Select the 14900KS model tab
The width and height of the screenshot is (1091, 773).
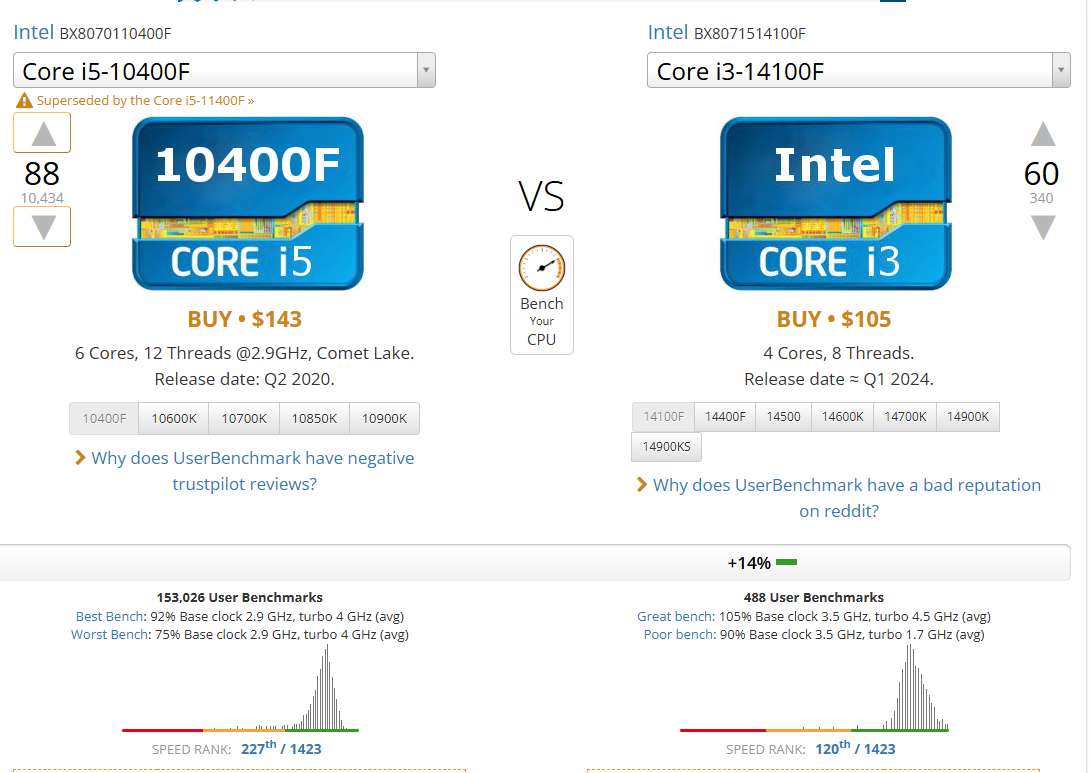666,447
